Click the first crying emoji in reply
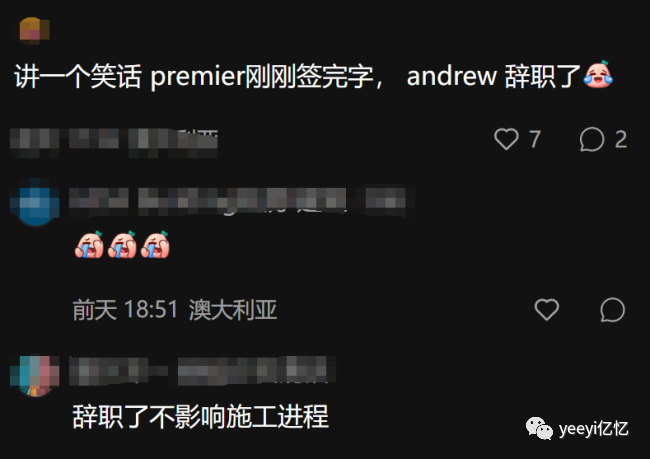 (x=89, y=245)
